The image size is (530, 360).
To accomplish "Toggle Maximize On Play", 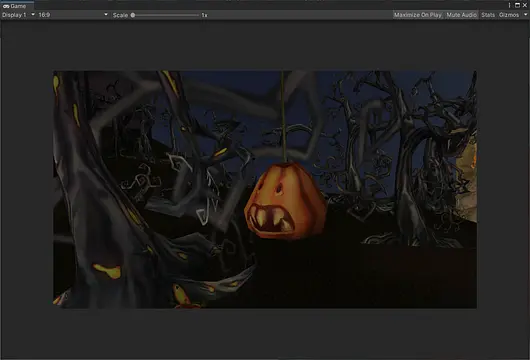I will click(x=418, y=15).
